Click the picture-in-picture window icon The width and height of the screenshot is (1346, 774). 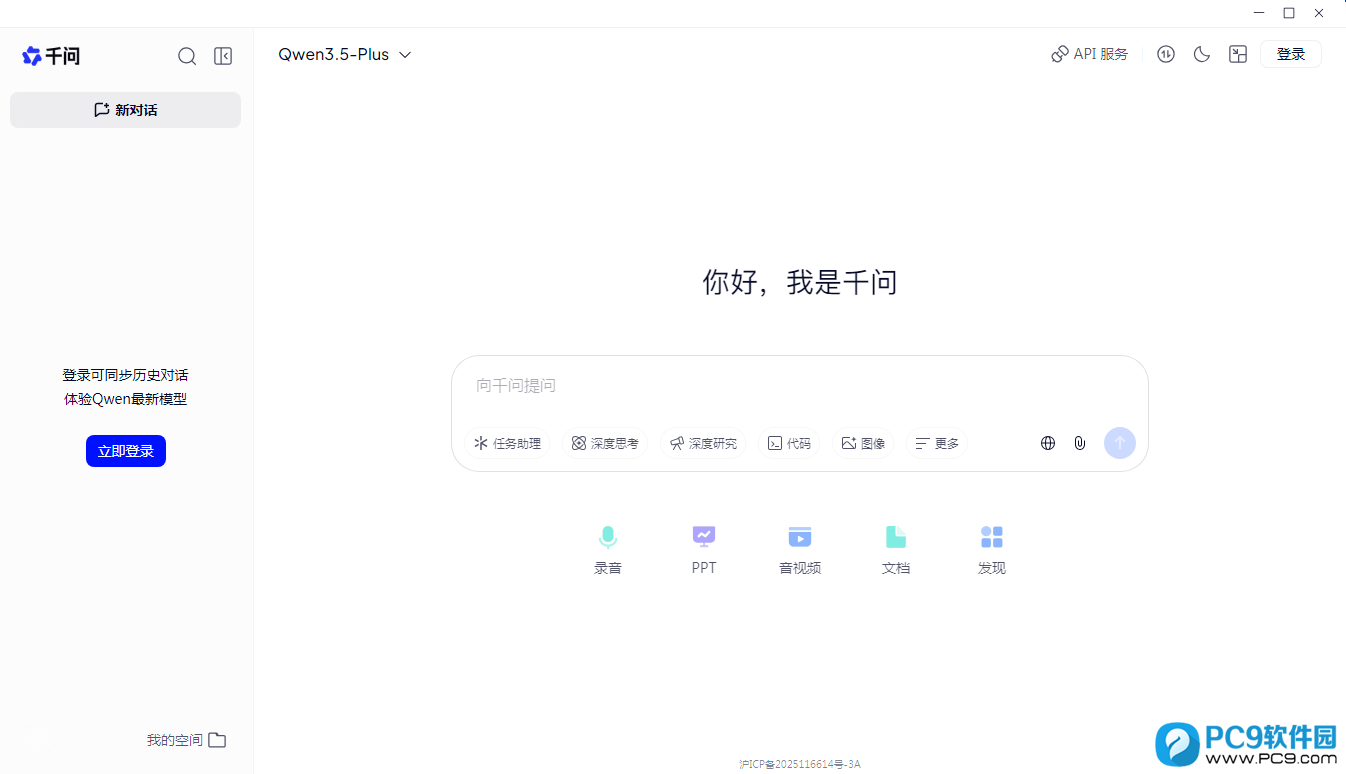tap(1237, 54)
